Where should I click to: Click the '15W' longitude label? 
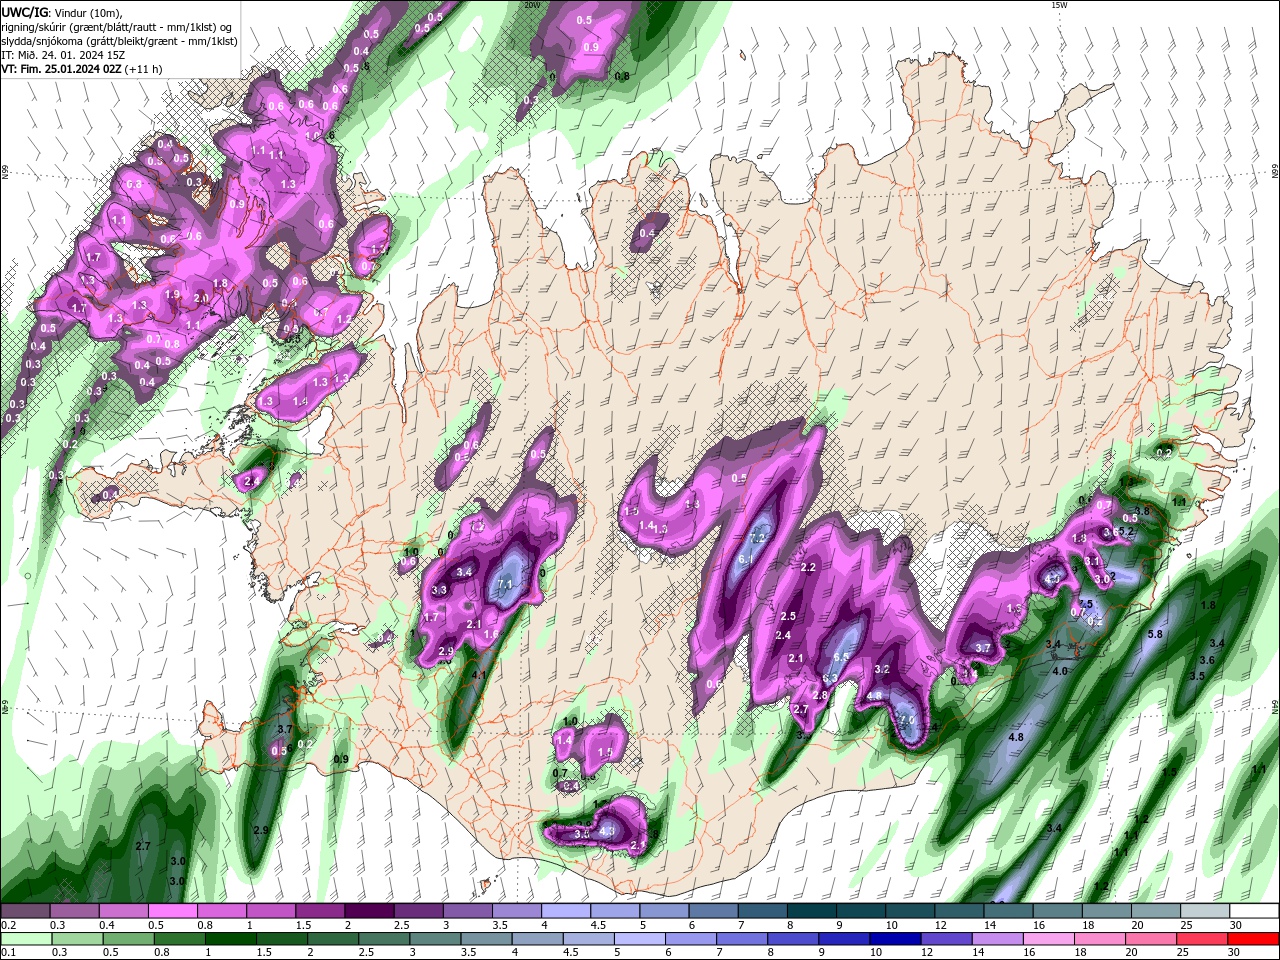tap(1059, 5)
